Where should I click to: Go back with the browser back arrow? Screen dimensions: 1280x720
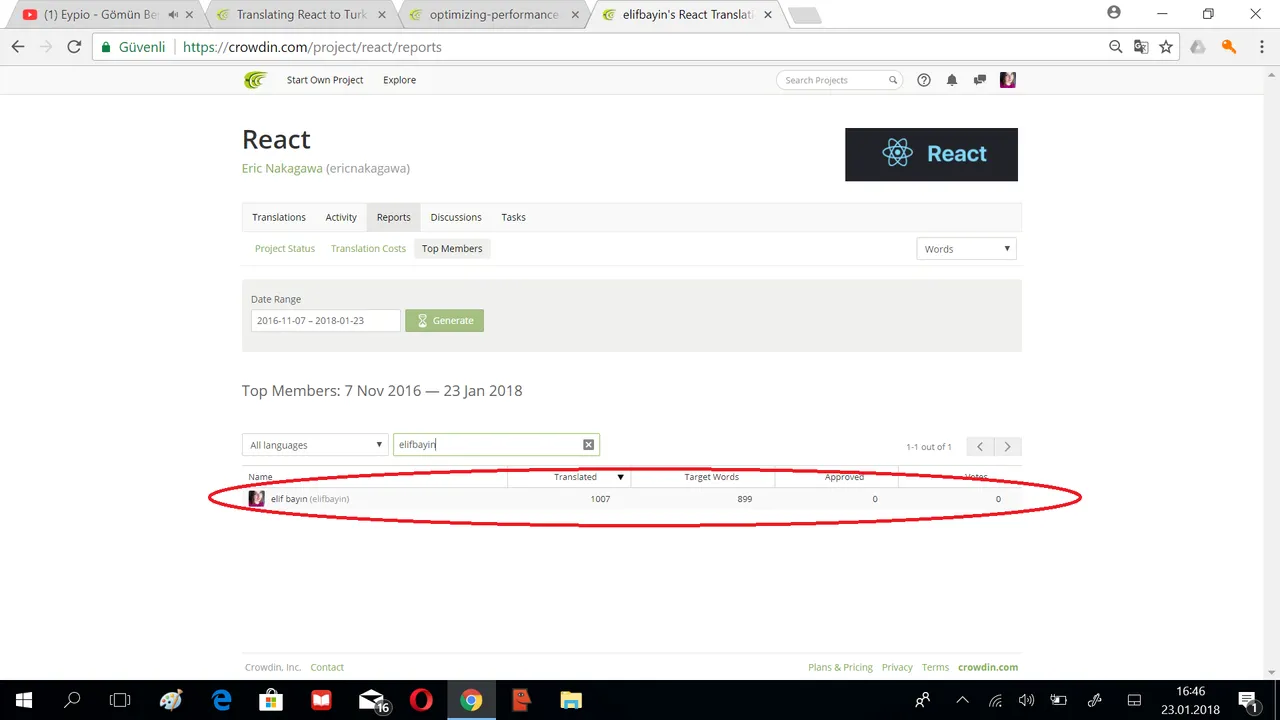point(18,47)
